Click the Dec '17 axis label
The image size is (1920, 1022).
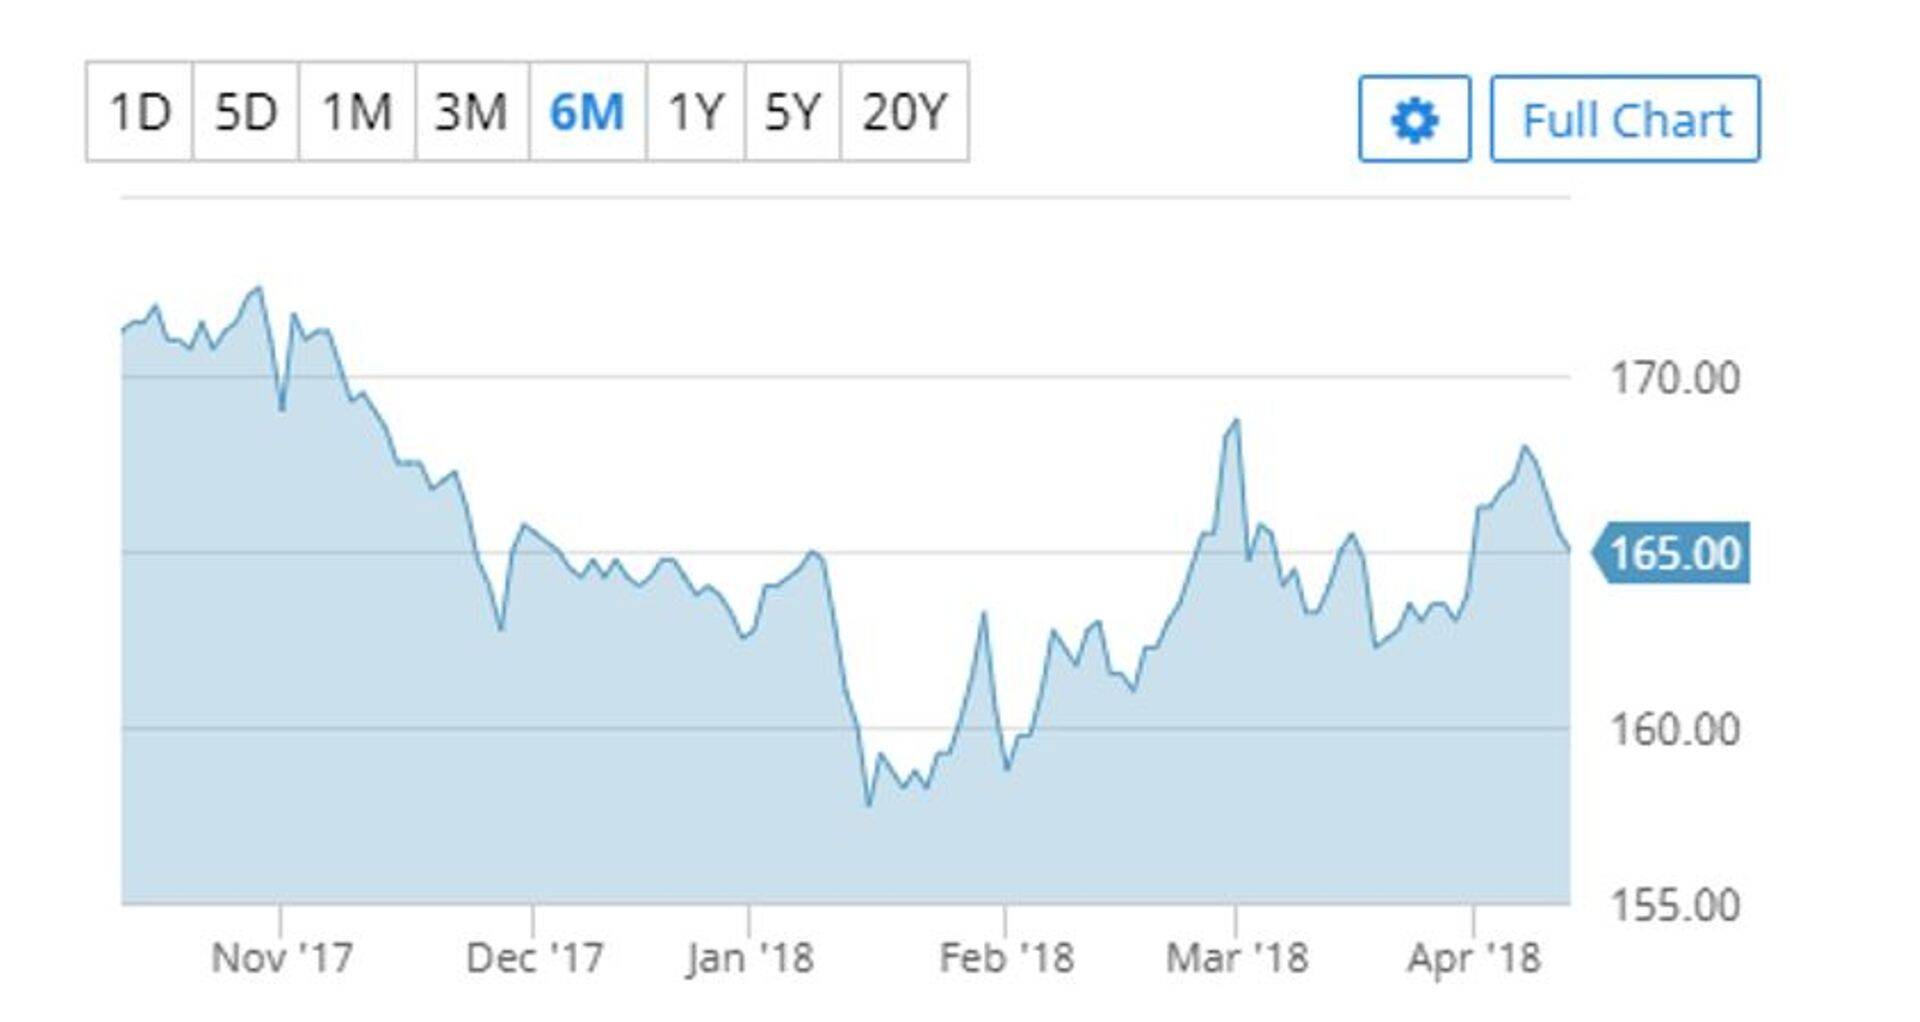[535, 958]
